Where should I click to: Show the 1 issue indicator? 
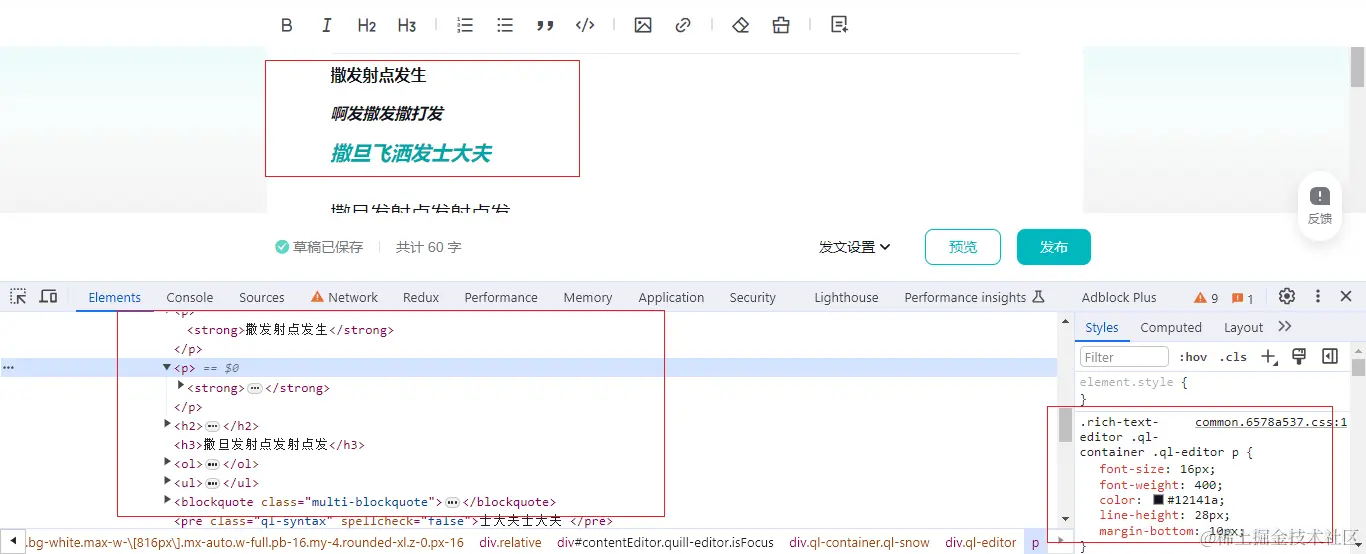(1242, 298)
